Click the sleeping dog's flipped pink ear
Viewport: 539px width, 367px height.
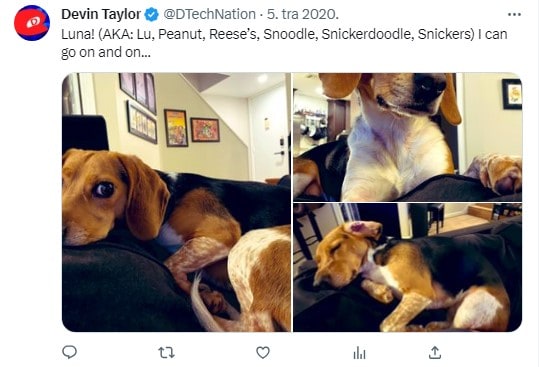[x=363, y=230]
